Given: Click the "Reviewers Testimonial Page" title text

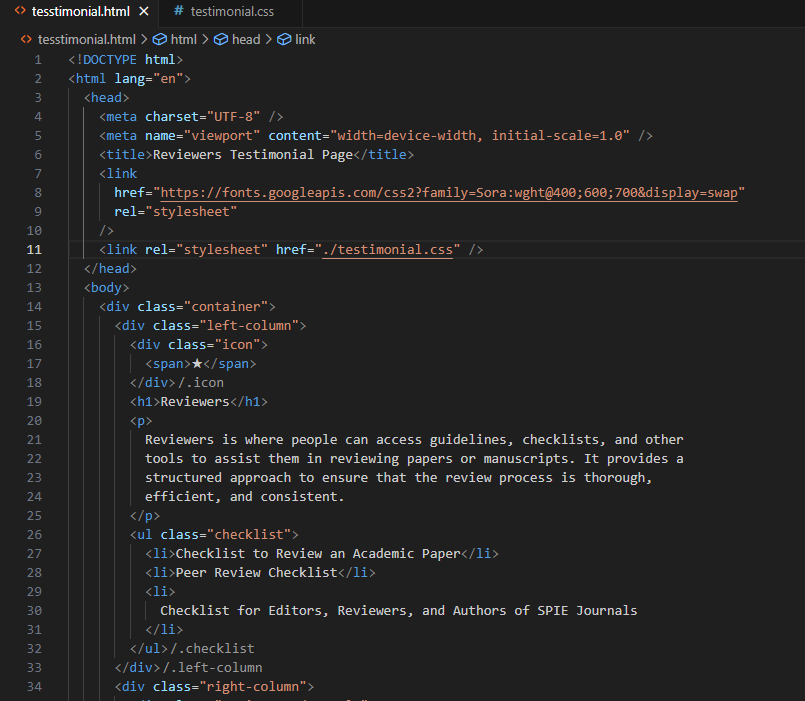Looking at the screenshot, I should point(253,155).
